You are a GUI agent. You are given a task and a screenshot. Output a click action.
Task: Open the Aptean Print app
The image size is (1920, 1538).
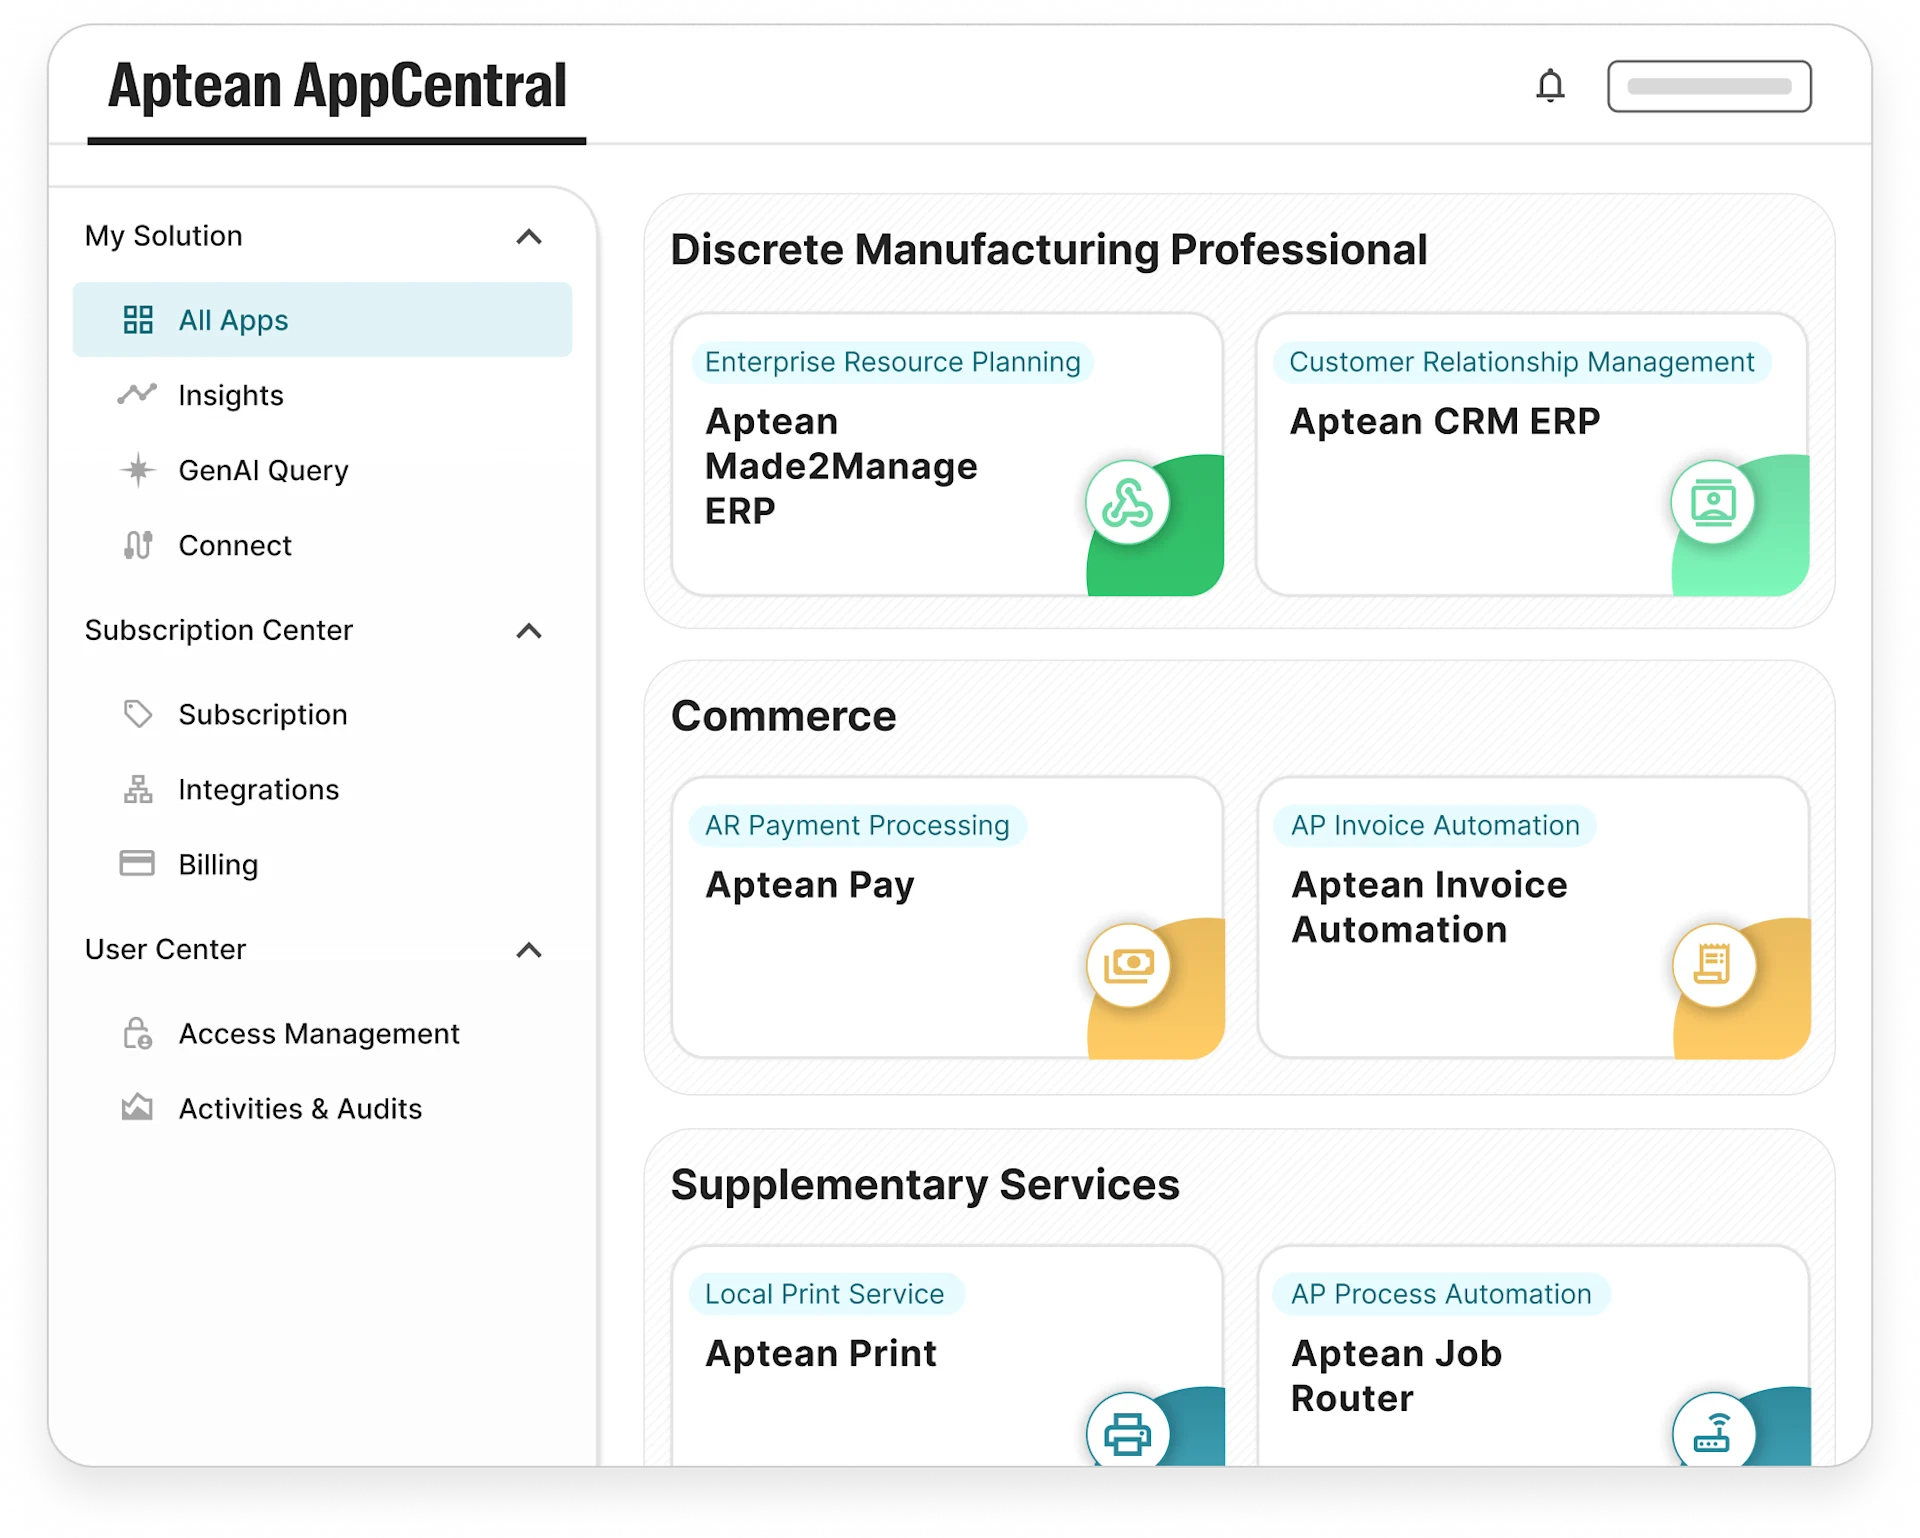(x=948, y=1356)
